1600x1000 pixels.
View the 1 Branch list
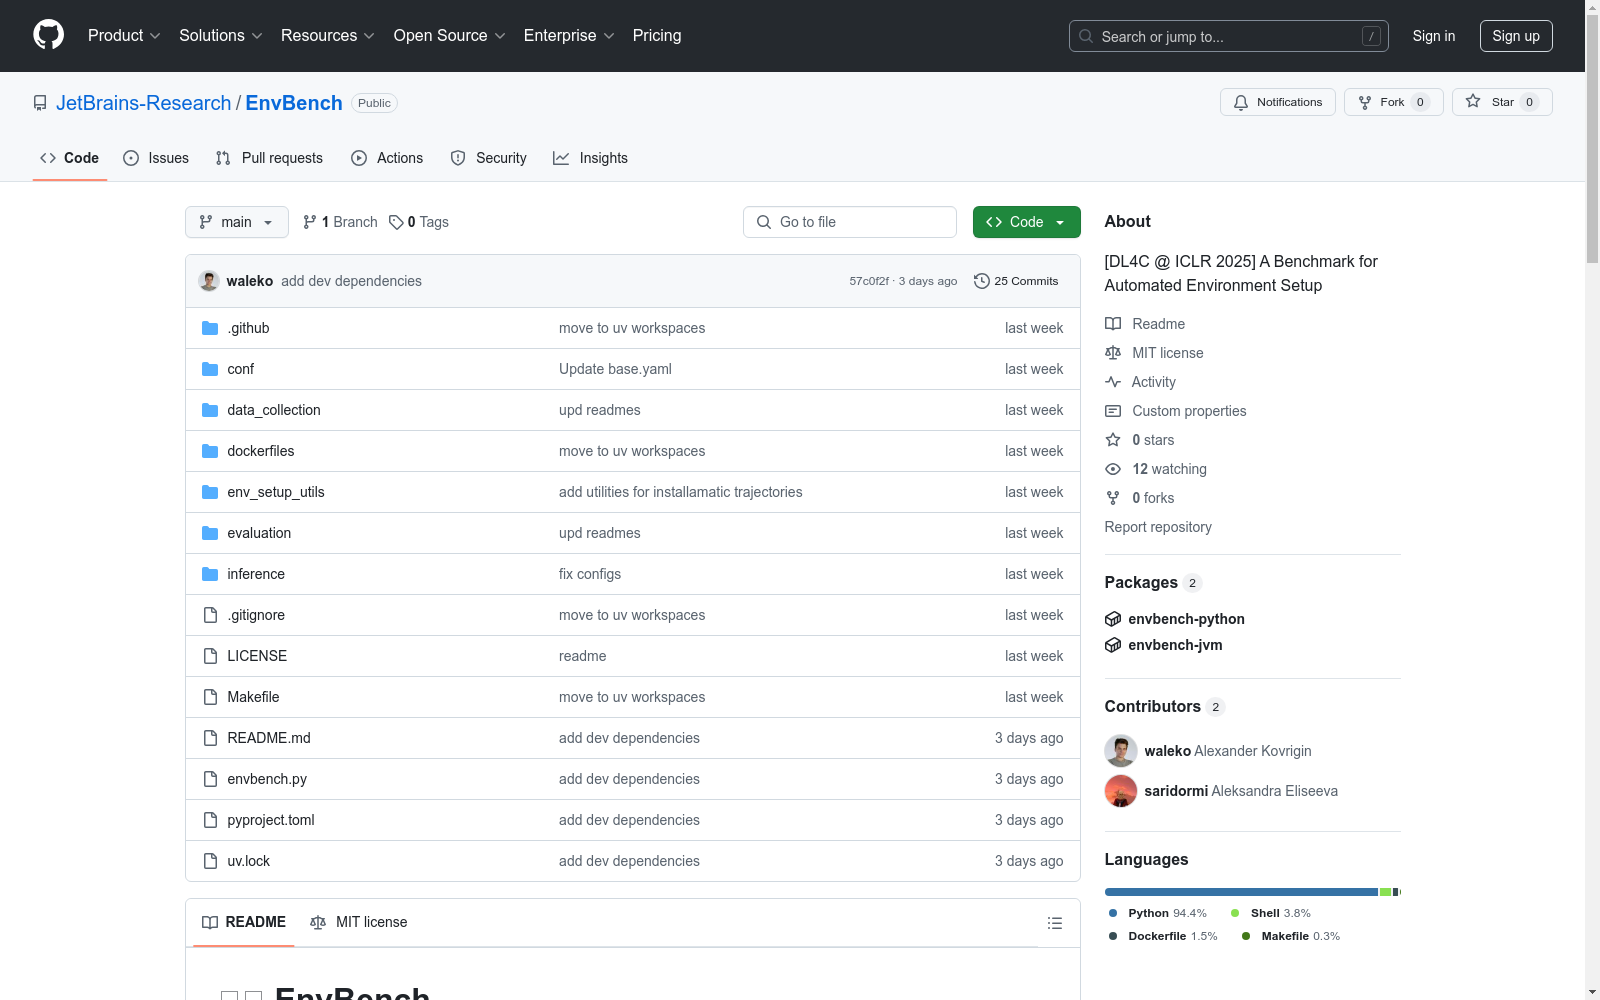(340, 222)
